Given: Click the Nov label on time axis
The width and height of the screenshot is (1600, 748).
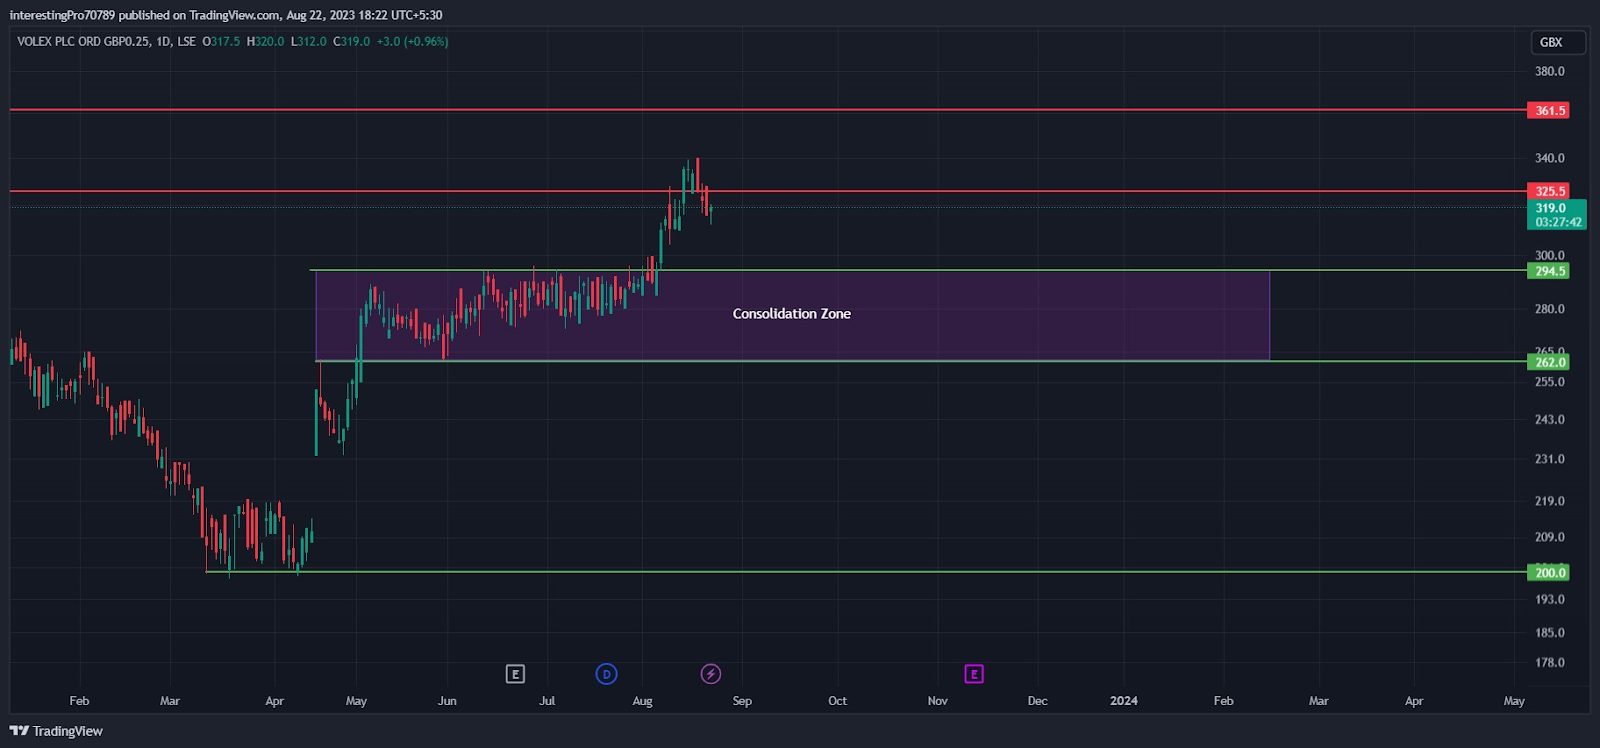Looking at the screenshot, I should pyautogui.click(x=937, y=701).
